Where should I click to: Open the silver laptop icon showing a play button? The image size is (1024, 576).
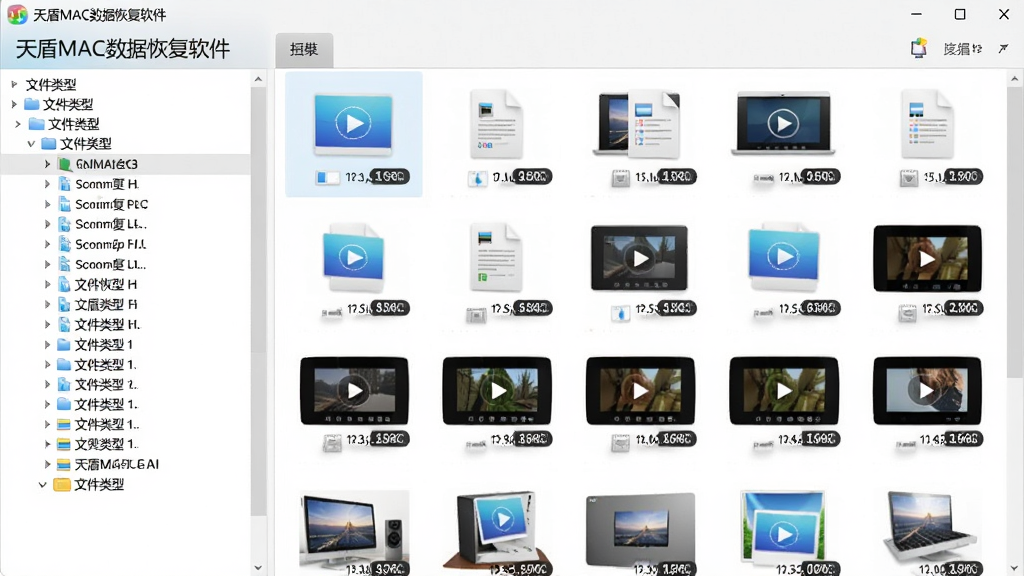coord(783,123)
